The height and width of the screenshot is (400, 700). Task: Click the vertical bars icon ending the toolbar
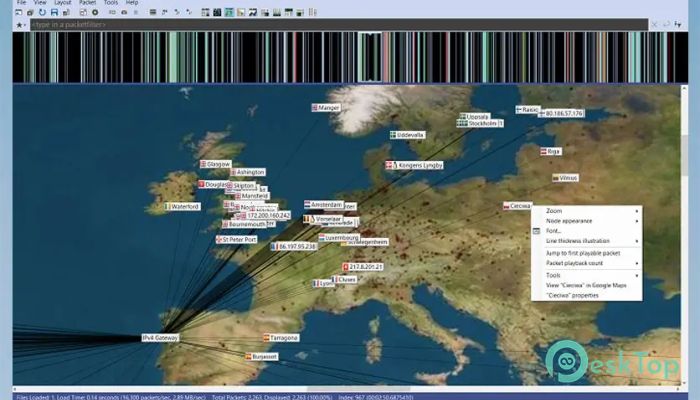point(312,12)
